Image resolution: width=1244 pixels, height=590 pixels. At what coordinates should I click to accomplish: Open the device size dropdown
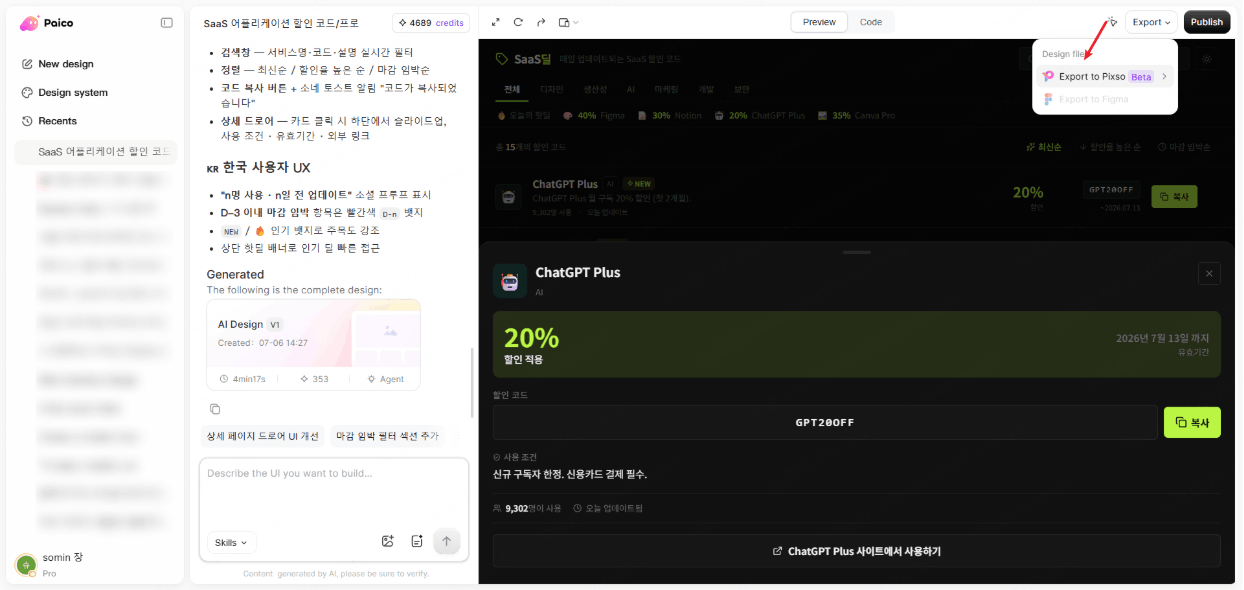click(x=568, y=22)
